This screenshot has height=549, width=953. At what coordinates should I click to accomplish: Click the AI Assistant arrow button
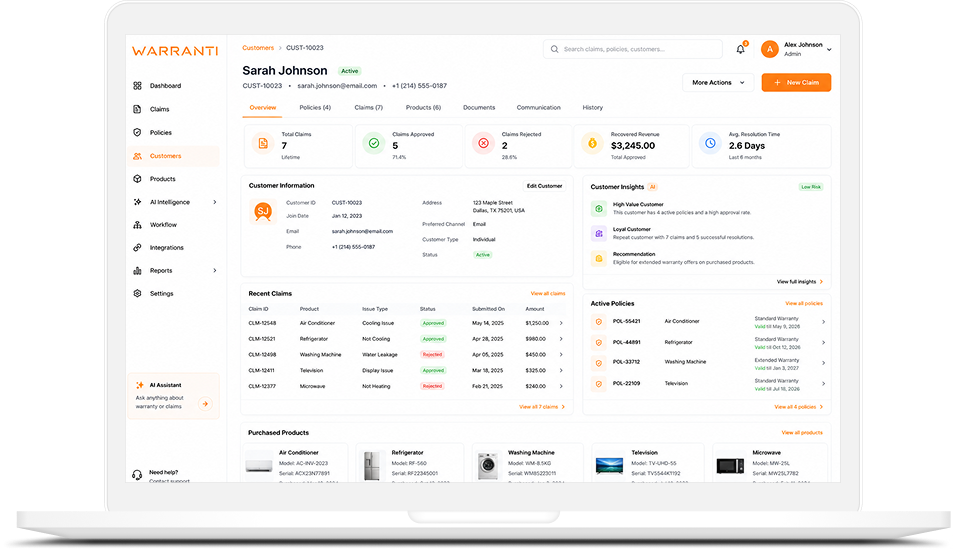coord(205,404)
